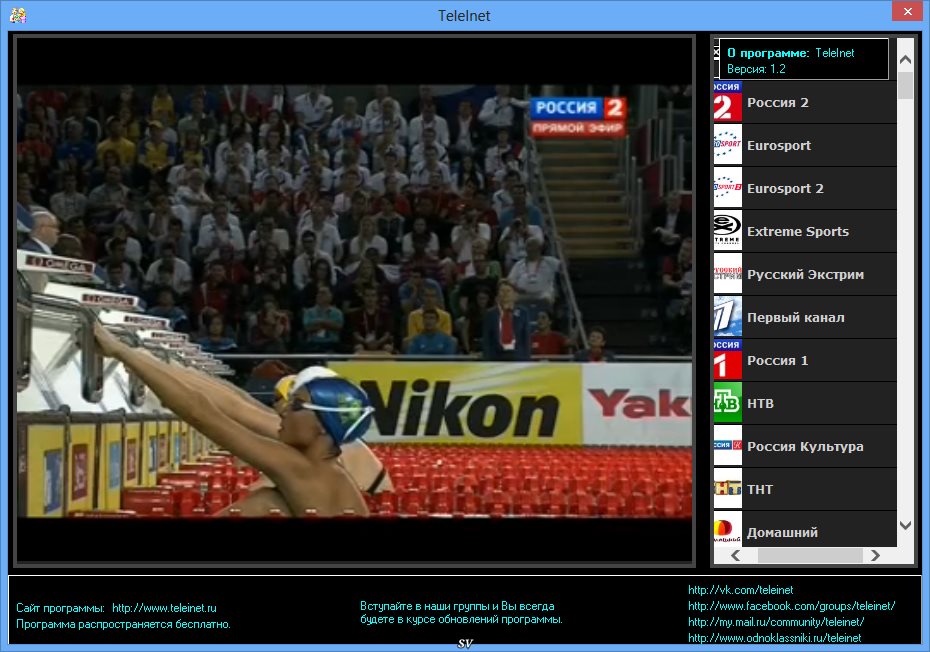Click the НТВ green logo icon

click(728, 403)
